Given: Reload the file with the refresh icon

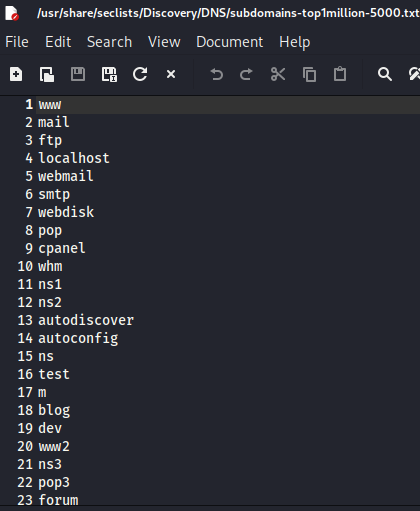Looking at the screenshot, I should [x=140, y=74].
